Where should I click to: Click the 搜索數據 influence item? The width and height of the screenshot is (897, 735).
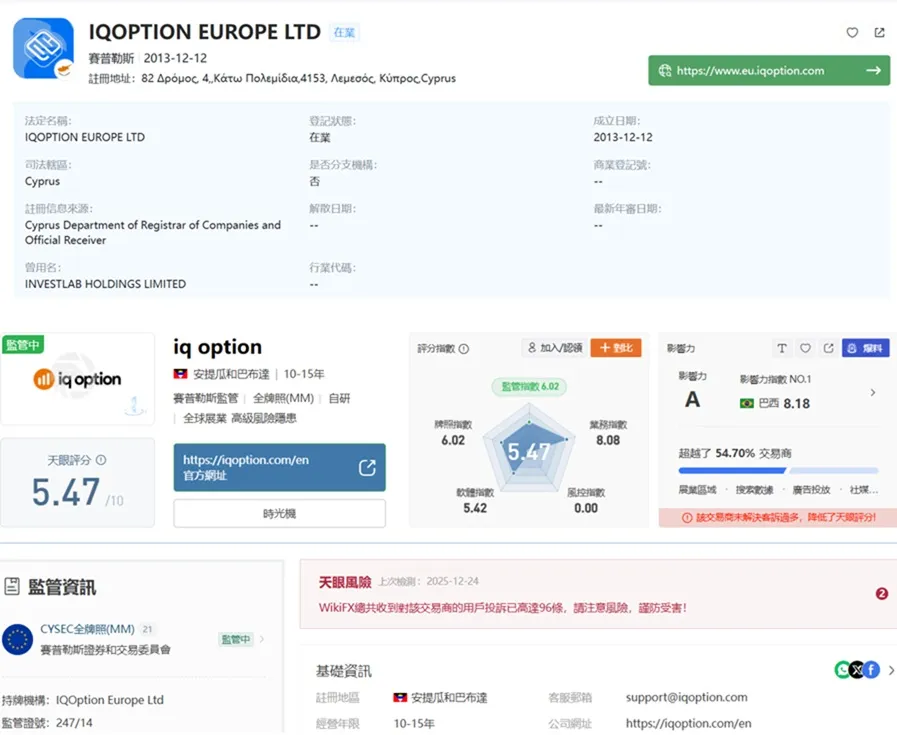(x=754, y=490)
